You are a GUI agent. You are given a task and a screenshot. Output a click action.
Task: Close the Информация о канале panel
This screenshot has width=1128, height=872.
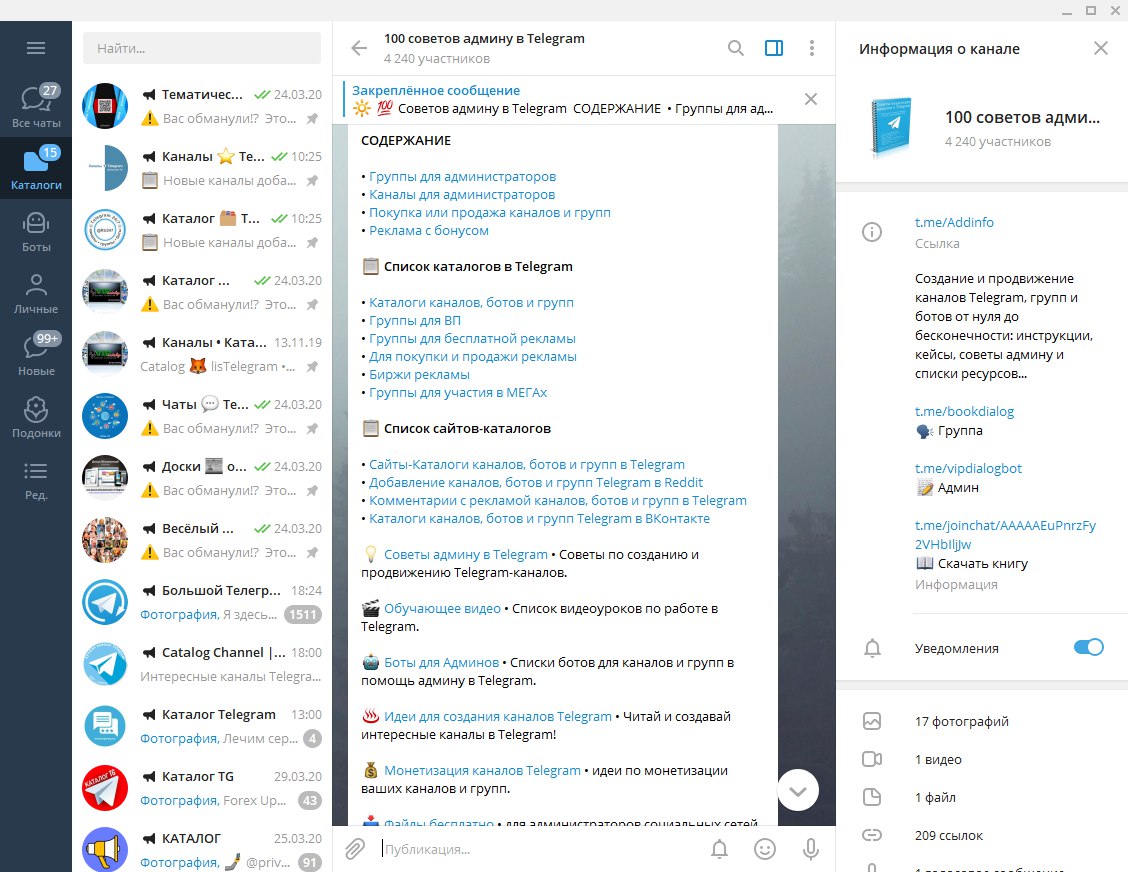point(1101,48)
